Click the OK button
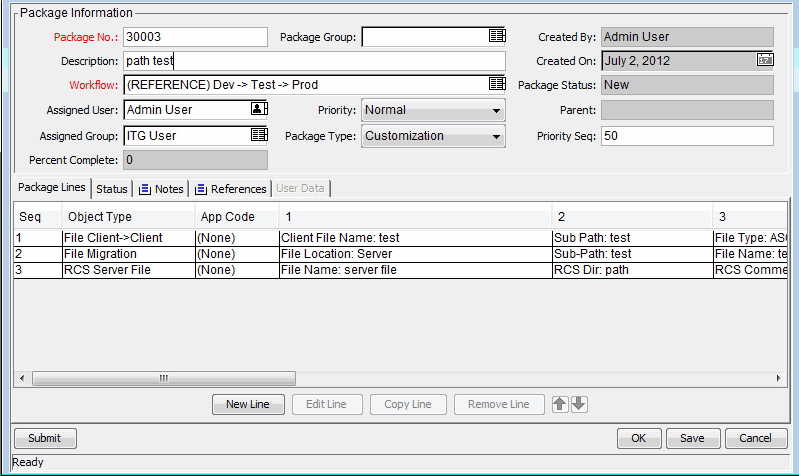This screenshot has height=476, width=799. coord(638,438)
